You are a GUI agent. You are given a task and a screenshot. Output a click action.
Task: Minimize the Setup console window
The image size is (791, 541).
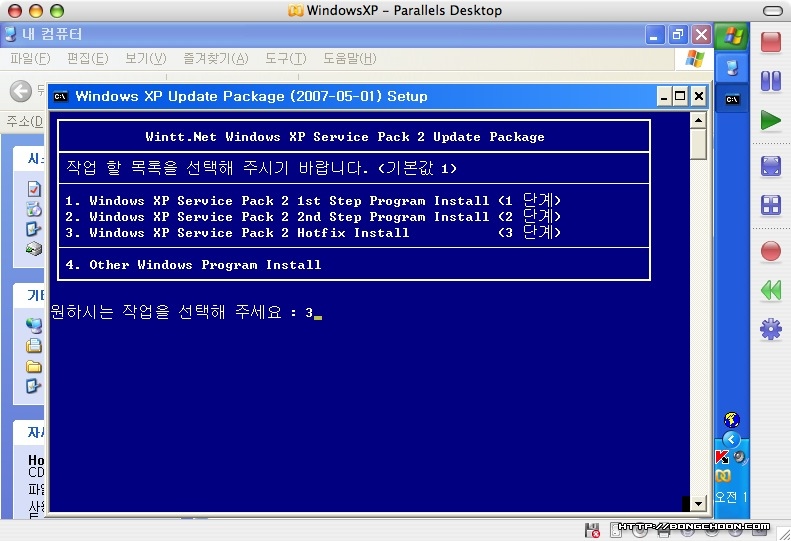point(663,96)
